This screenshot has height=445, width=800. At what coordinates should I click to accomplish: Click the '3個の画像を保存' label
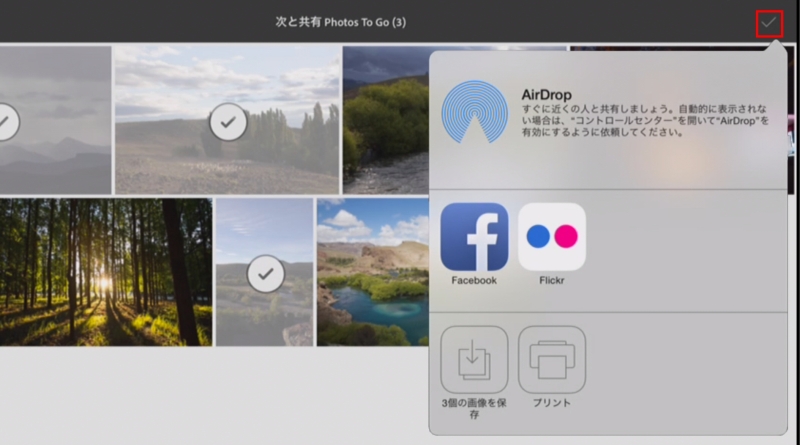(x=474, y=408)
